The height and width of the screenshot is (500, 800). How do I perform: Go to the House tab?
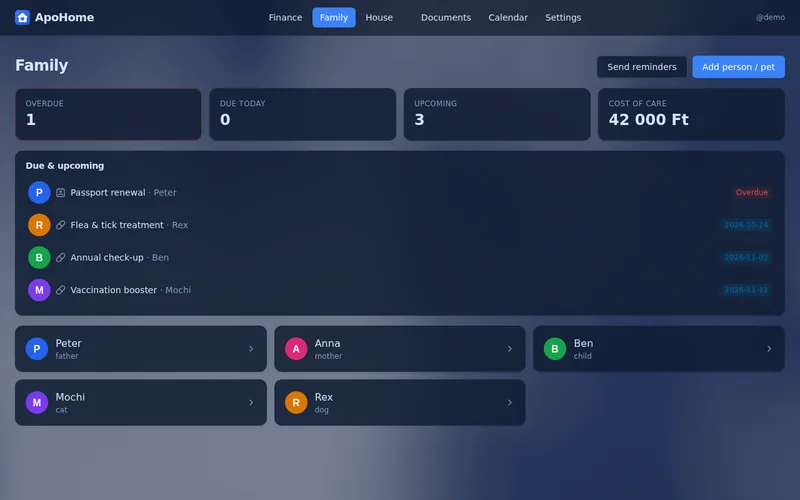click(x=379, y=17)
